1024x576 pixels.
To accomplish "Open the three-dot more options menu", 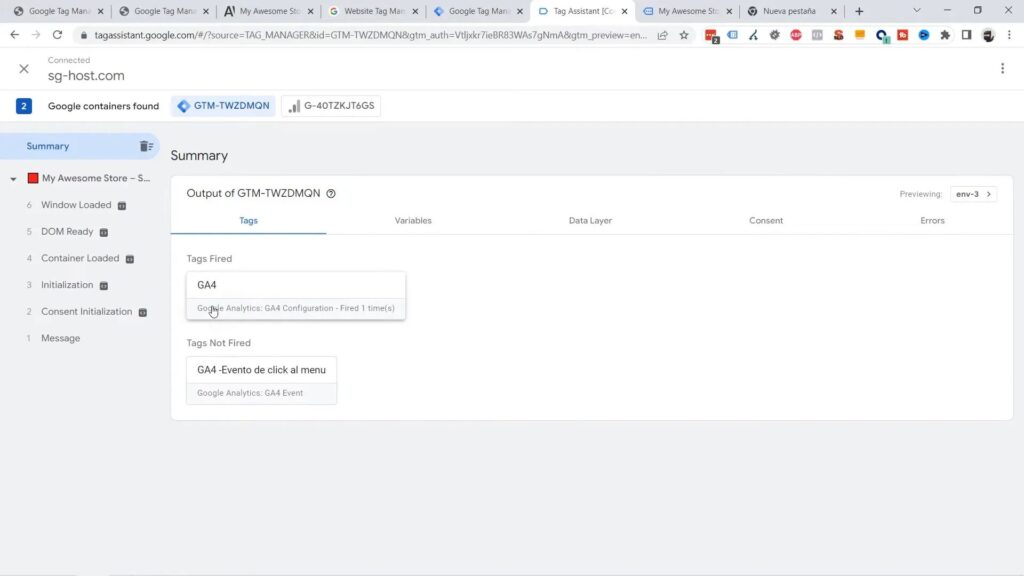I will (x=1002, y=68).
